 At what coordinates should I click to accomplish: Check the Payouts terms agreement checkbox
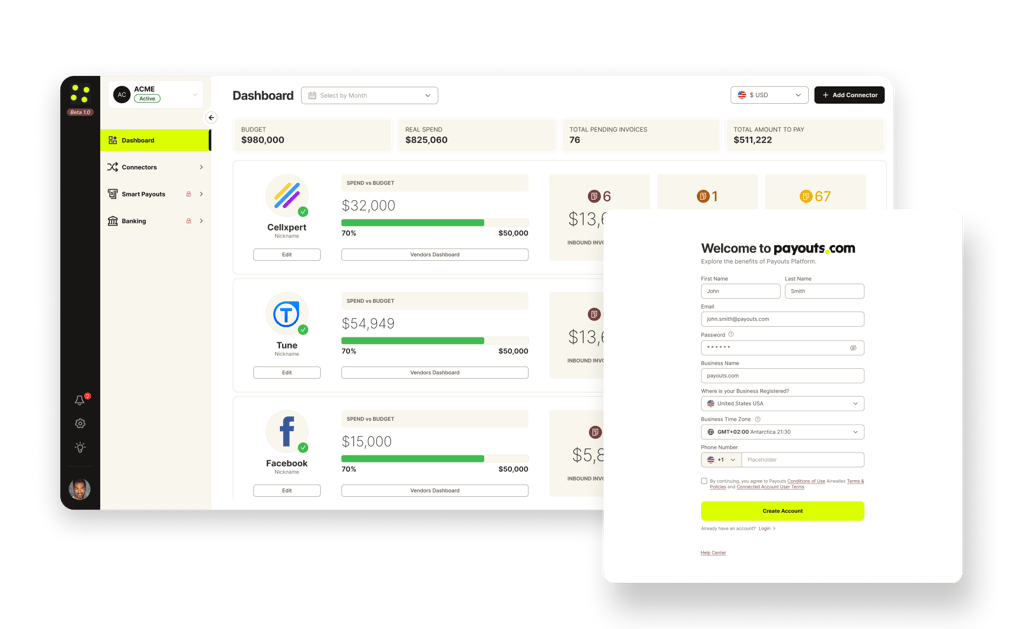pos(705,481)
